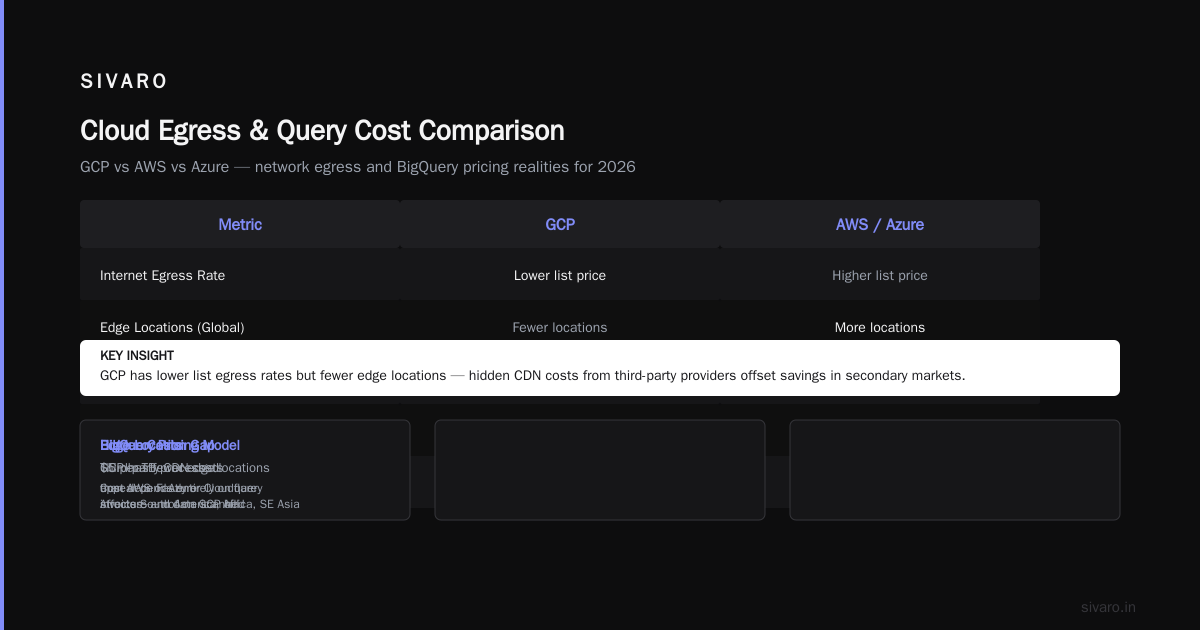Screen dimensions: 1200x630
Task: Click the KEY INSIGHT heading
Action: (x=137, y=355)
